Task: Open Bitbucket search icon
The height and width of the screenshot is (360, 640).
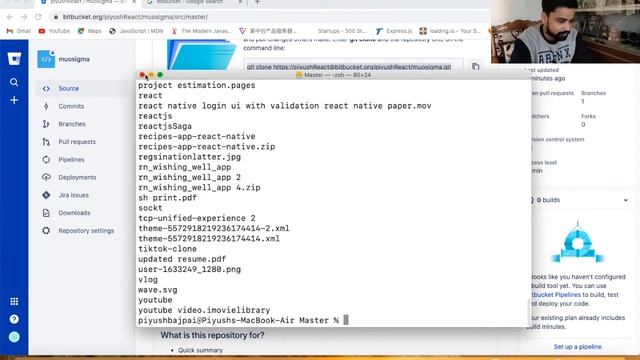Action: tap(14, 82)
